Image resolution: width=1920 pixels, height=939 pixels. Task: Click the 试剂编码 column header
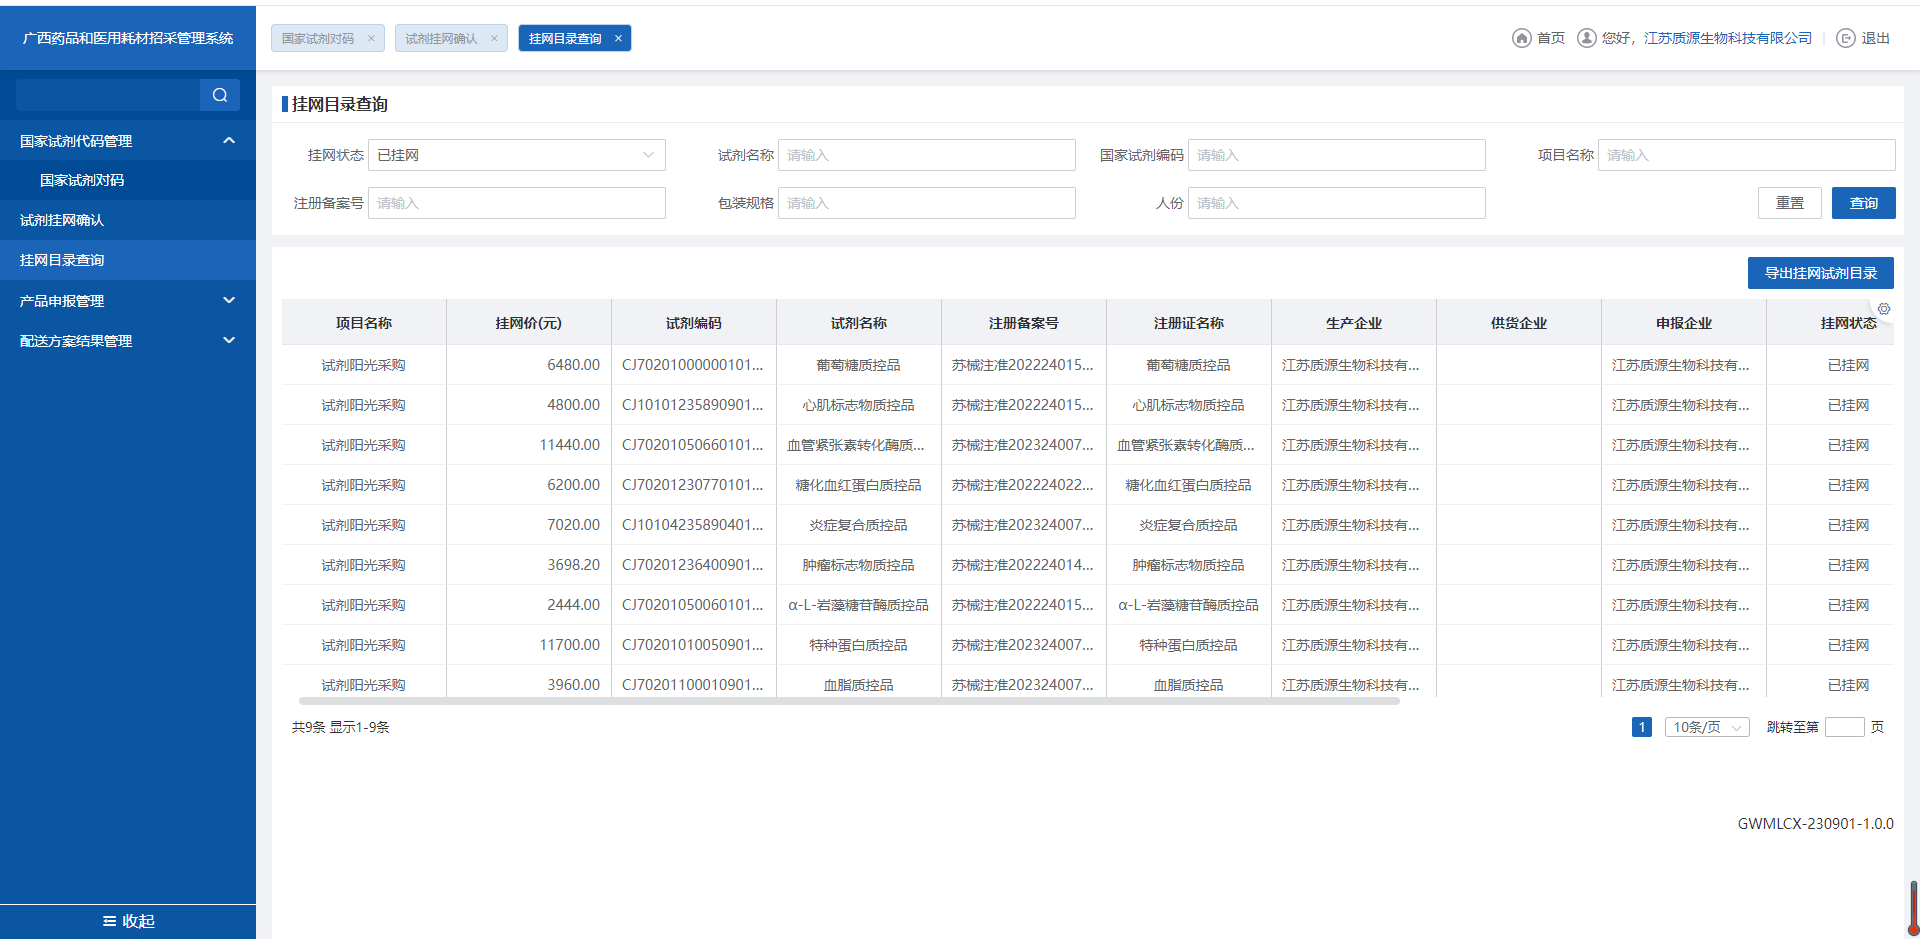point(694,323)
